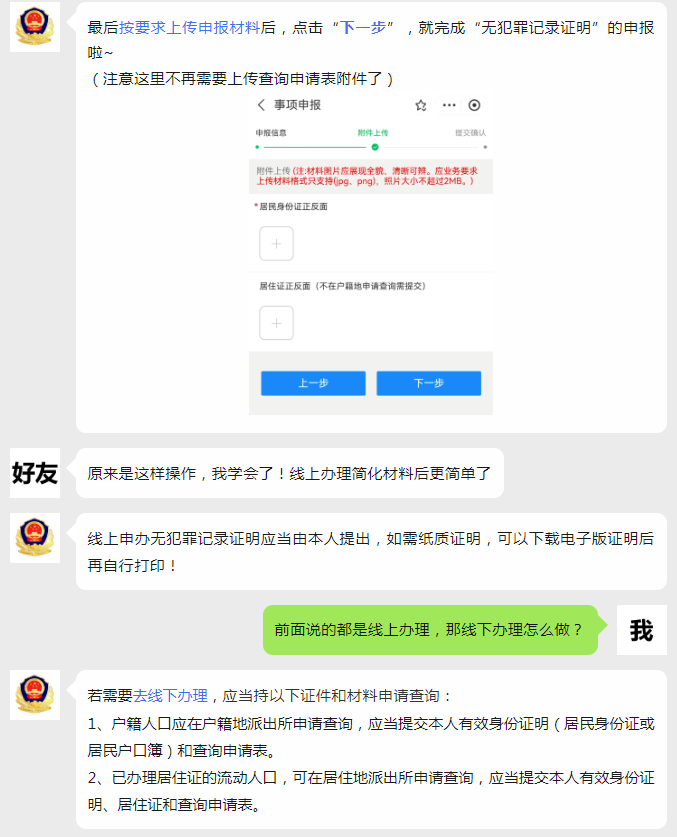The width and height of the screenshot is (677, 837).
Task: Click the plus box under 居住证正反面
Action: tap(276, 323)
